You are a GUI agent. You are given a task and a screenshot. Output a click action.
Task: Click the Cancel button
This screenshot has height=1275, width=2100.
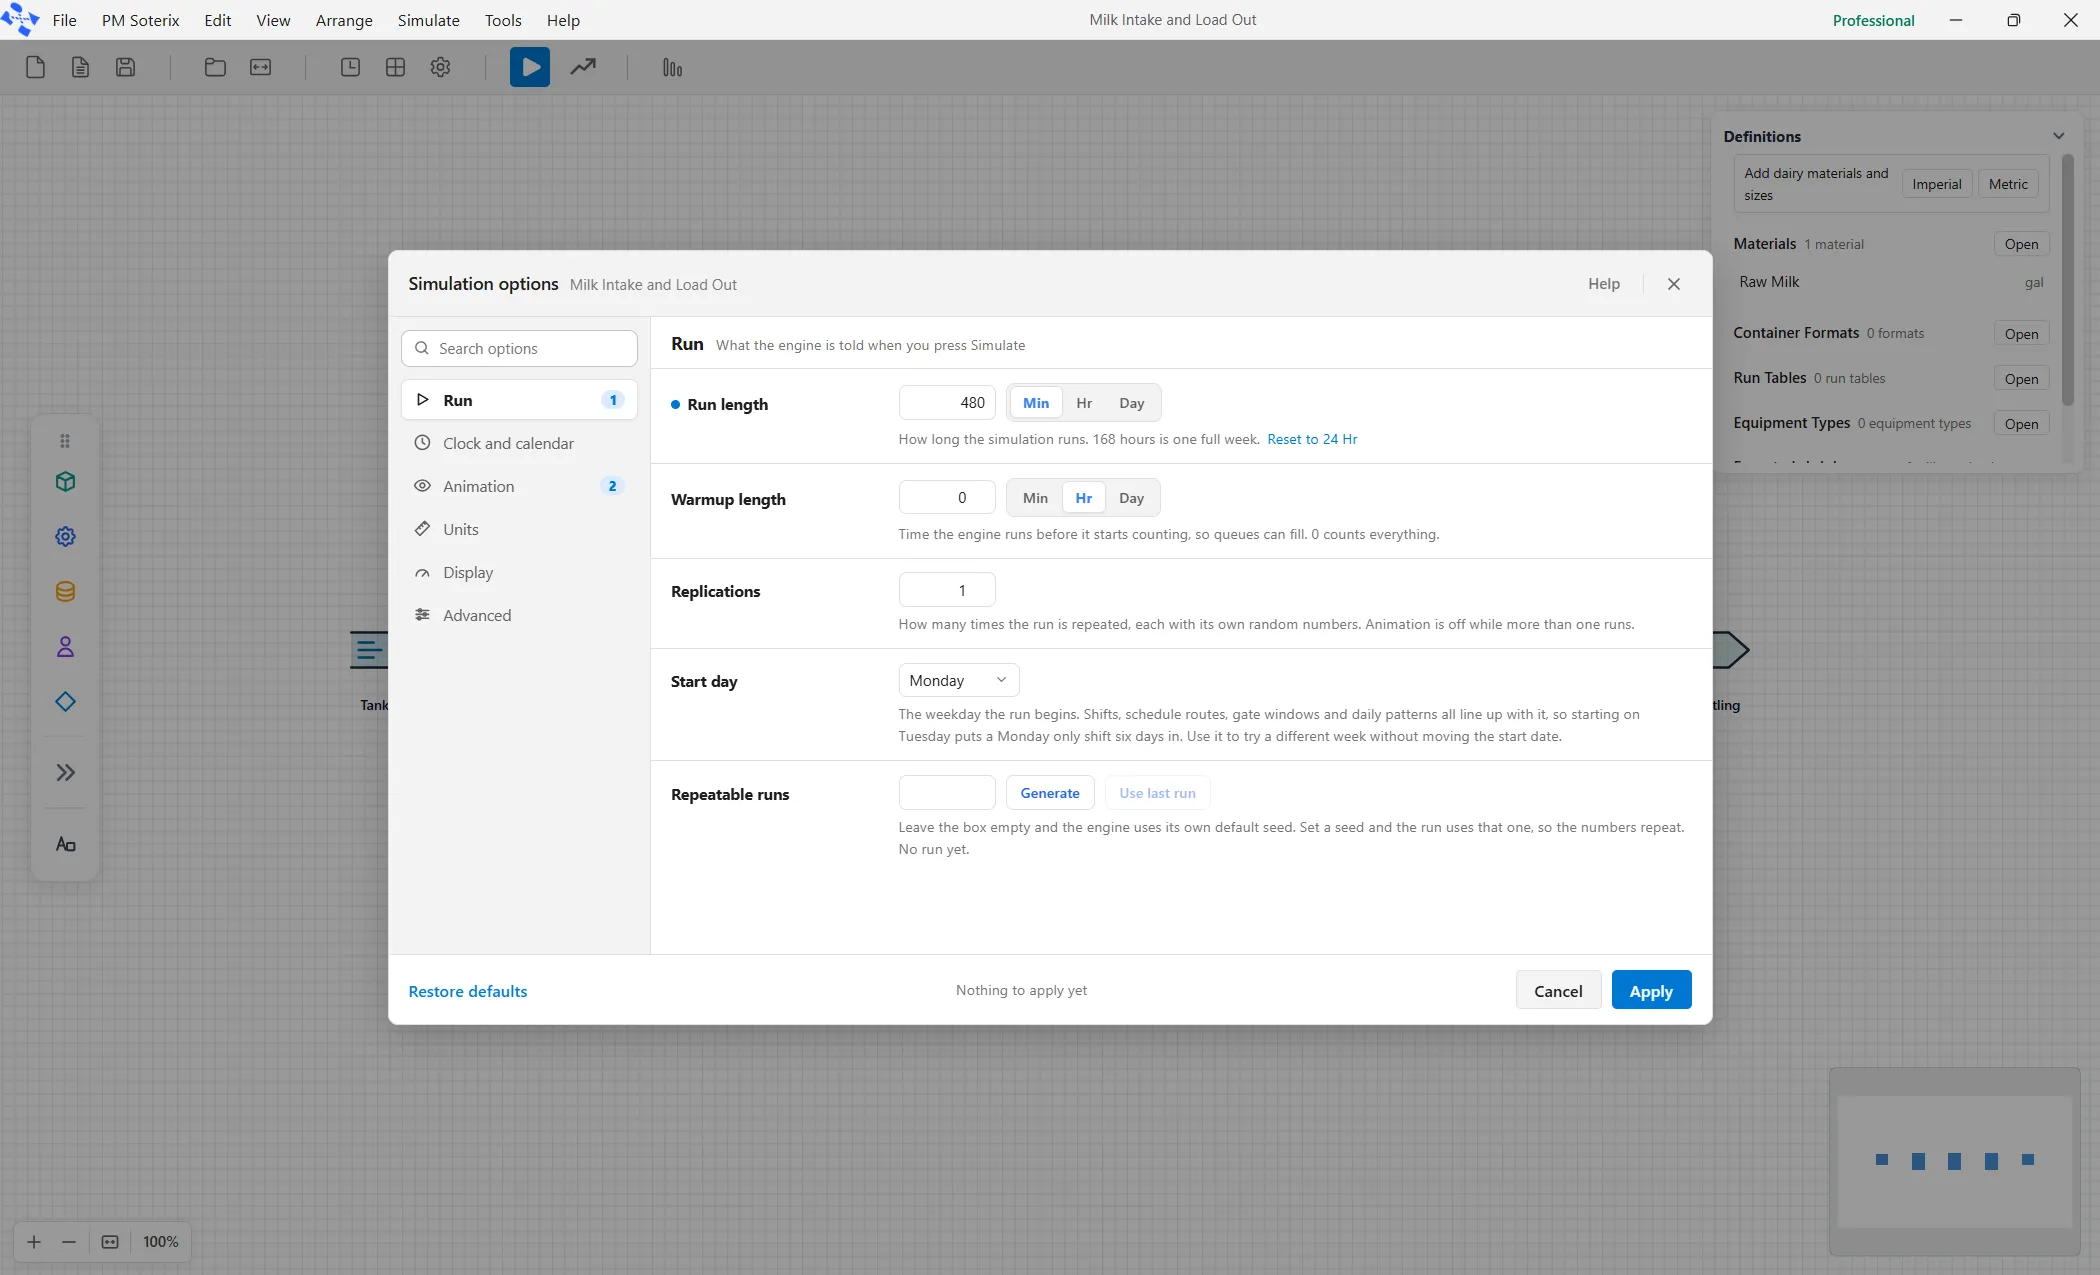tap(1558, 990)
